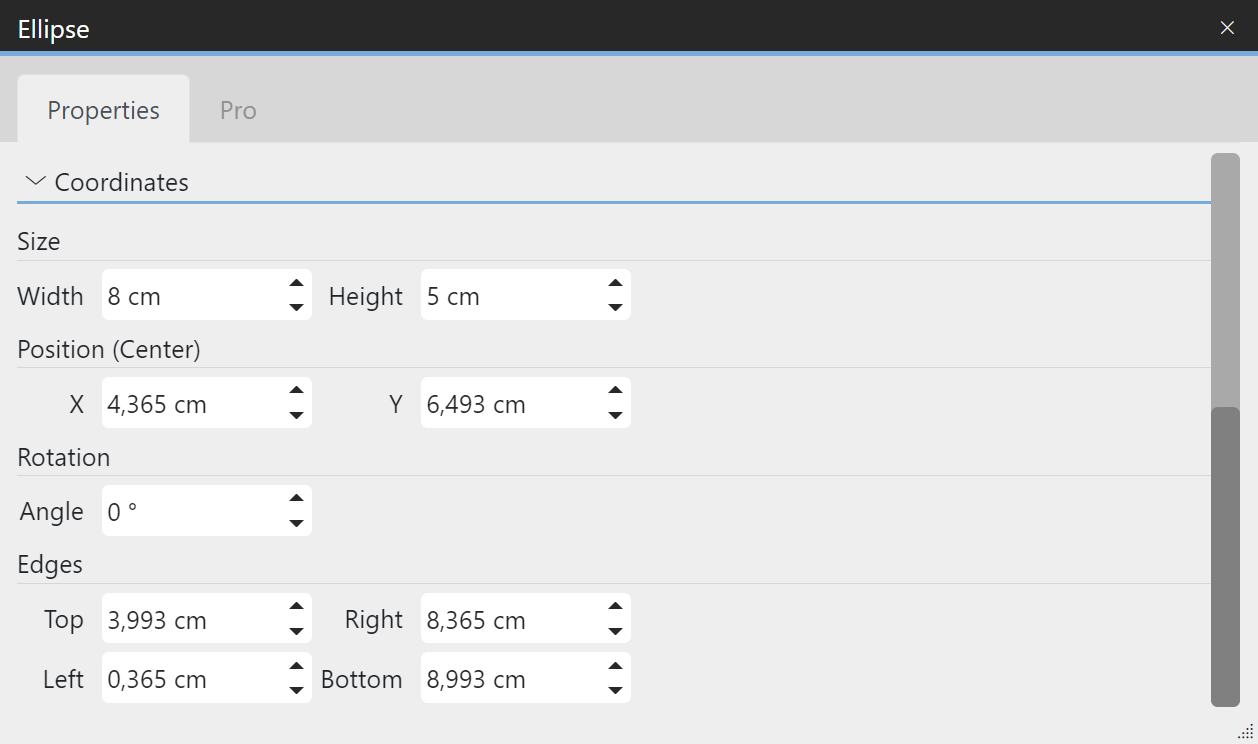Decrease the rotation Angle with down arrow

296,523
